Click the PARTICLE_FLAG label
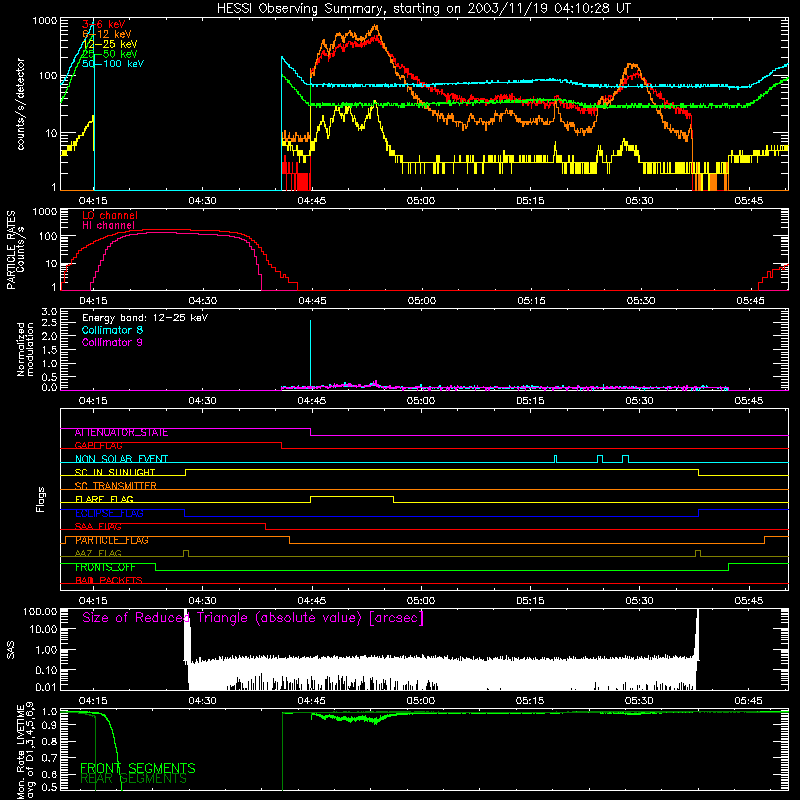 coord(112,540)
